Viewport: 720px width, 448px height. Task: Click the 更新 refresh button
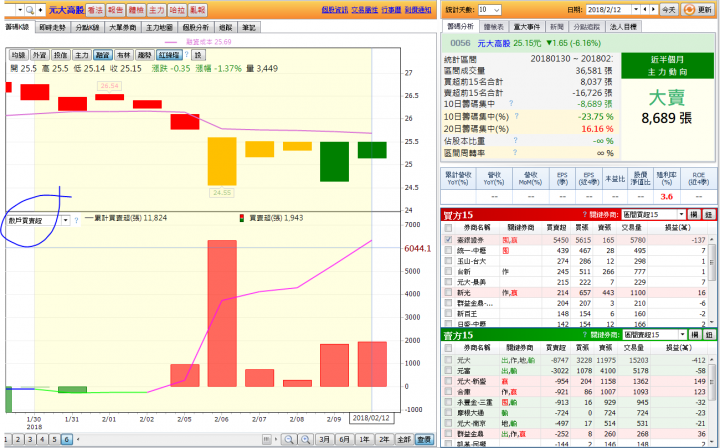click(698, 10)
